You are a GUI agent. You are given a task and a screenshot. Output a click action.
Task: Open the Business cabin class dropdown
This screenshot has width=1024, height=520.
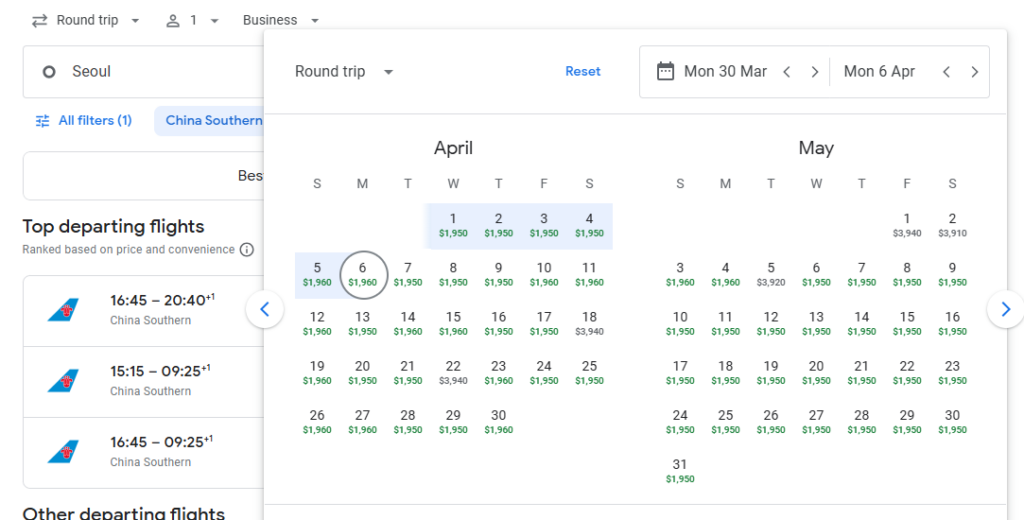pos(281,20)
